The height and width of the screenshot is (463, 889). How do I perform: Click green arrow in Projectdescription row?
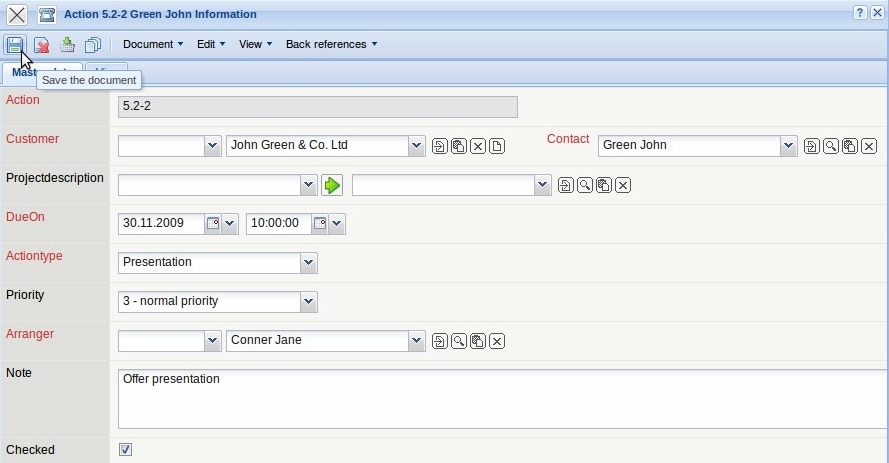[x=332, y=185]
